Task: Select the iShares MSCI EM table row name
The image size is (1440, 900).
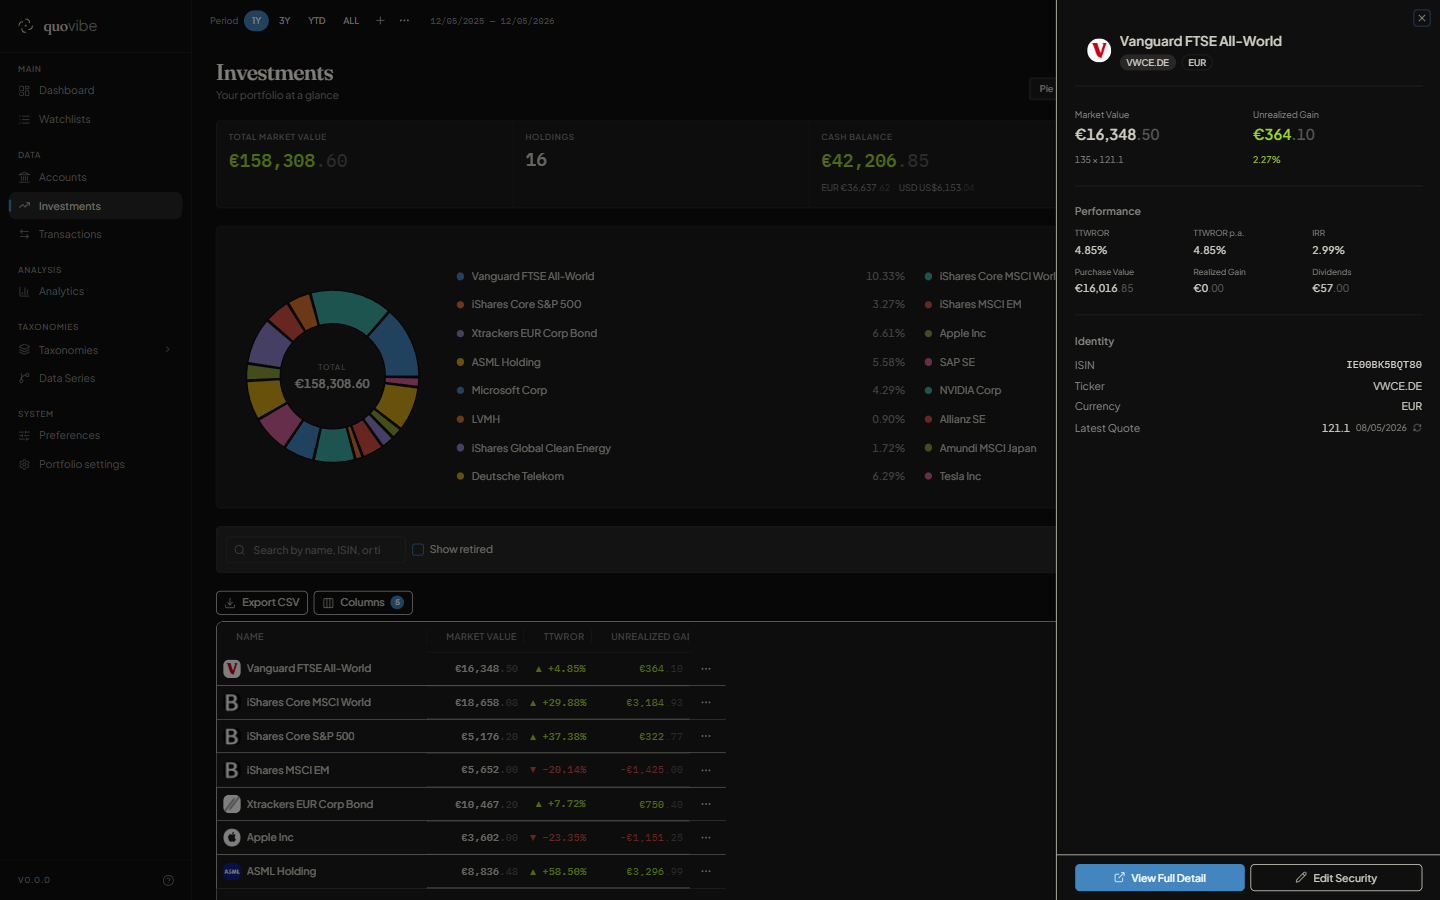Action: [x=288, y=771]
